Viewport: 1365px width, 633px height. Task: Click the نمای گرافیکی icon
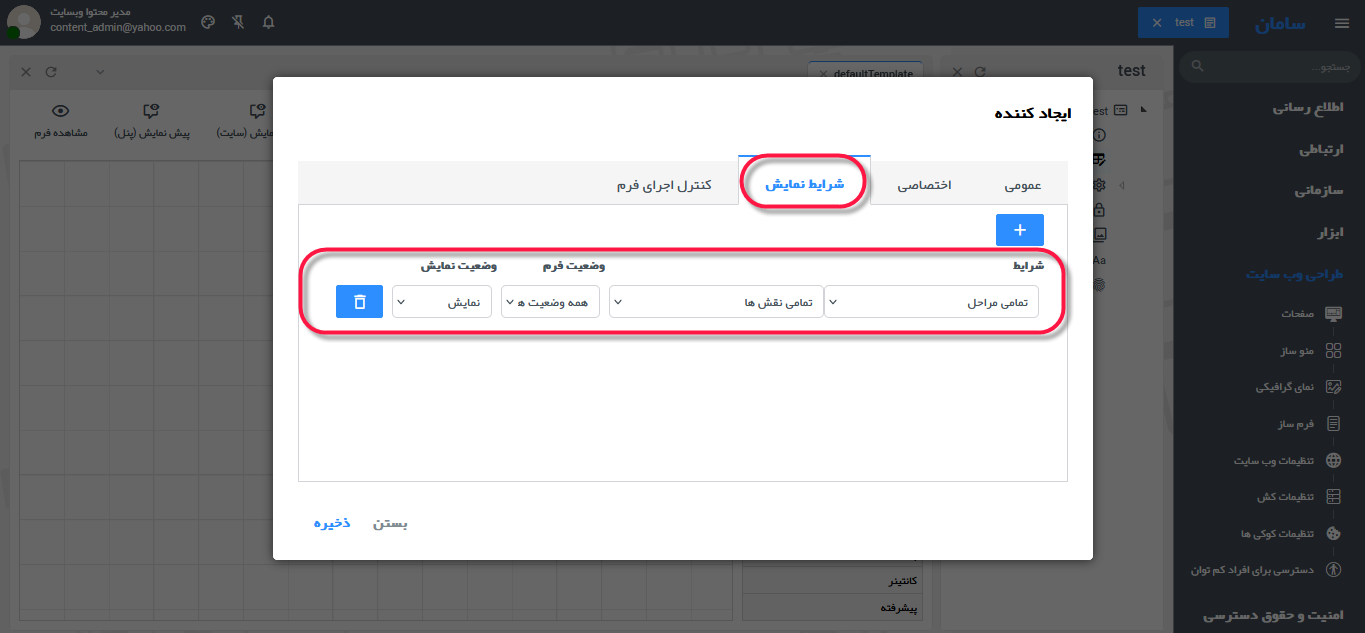(1333, 387)
